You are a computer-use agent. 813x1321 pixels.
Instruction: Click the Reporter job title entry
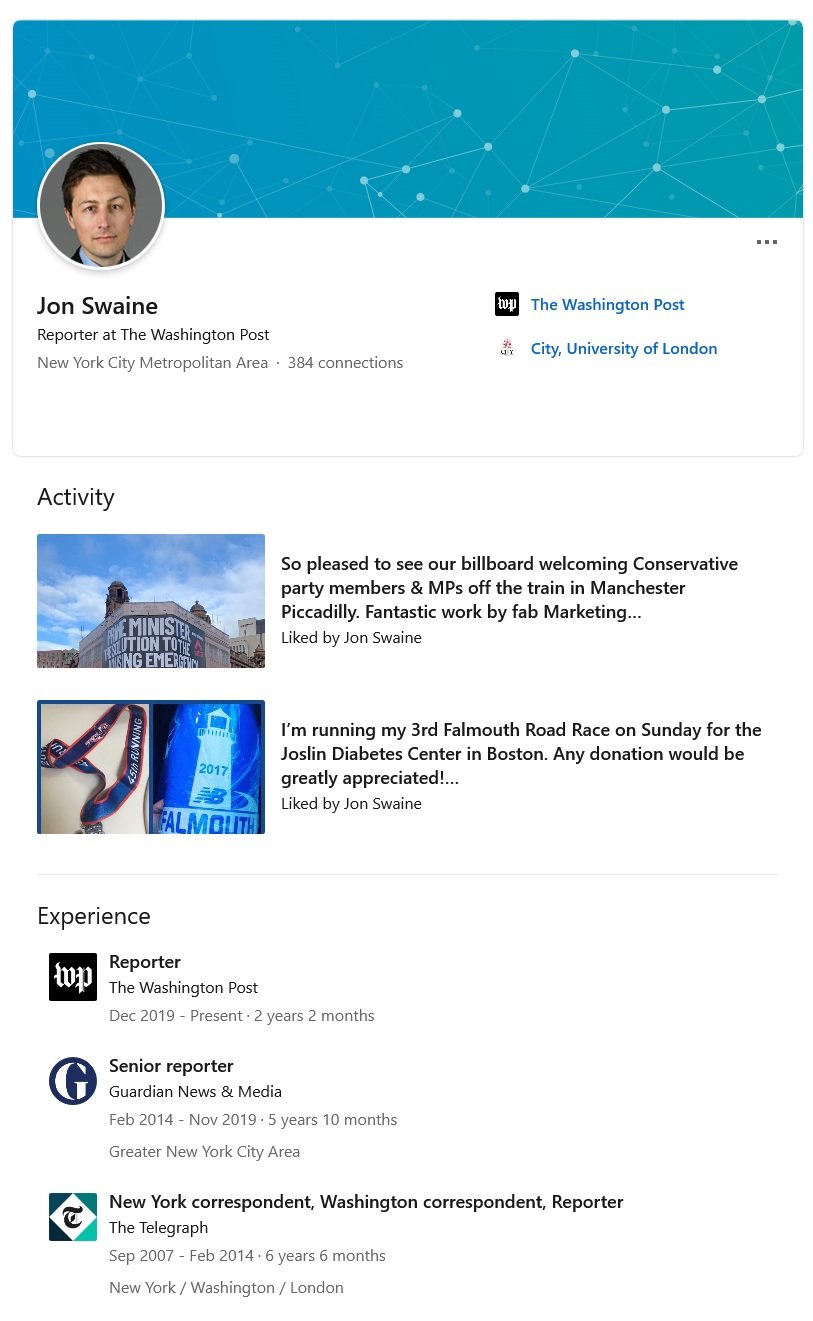tap(145, 962)
